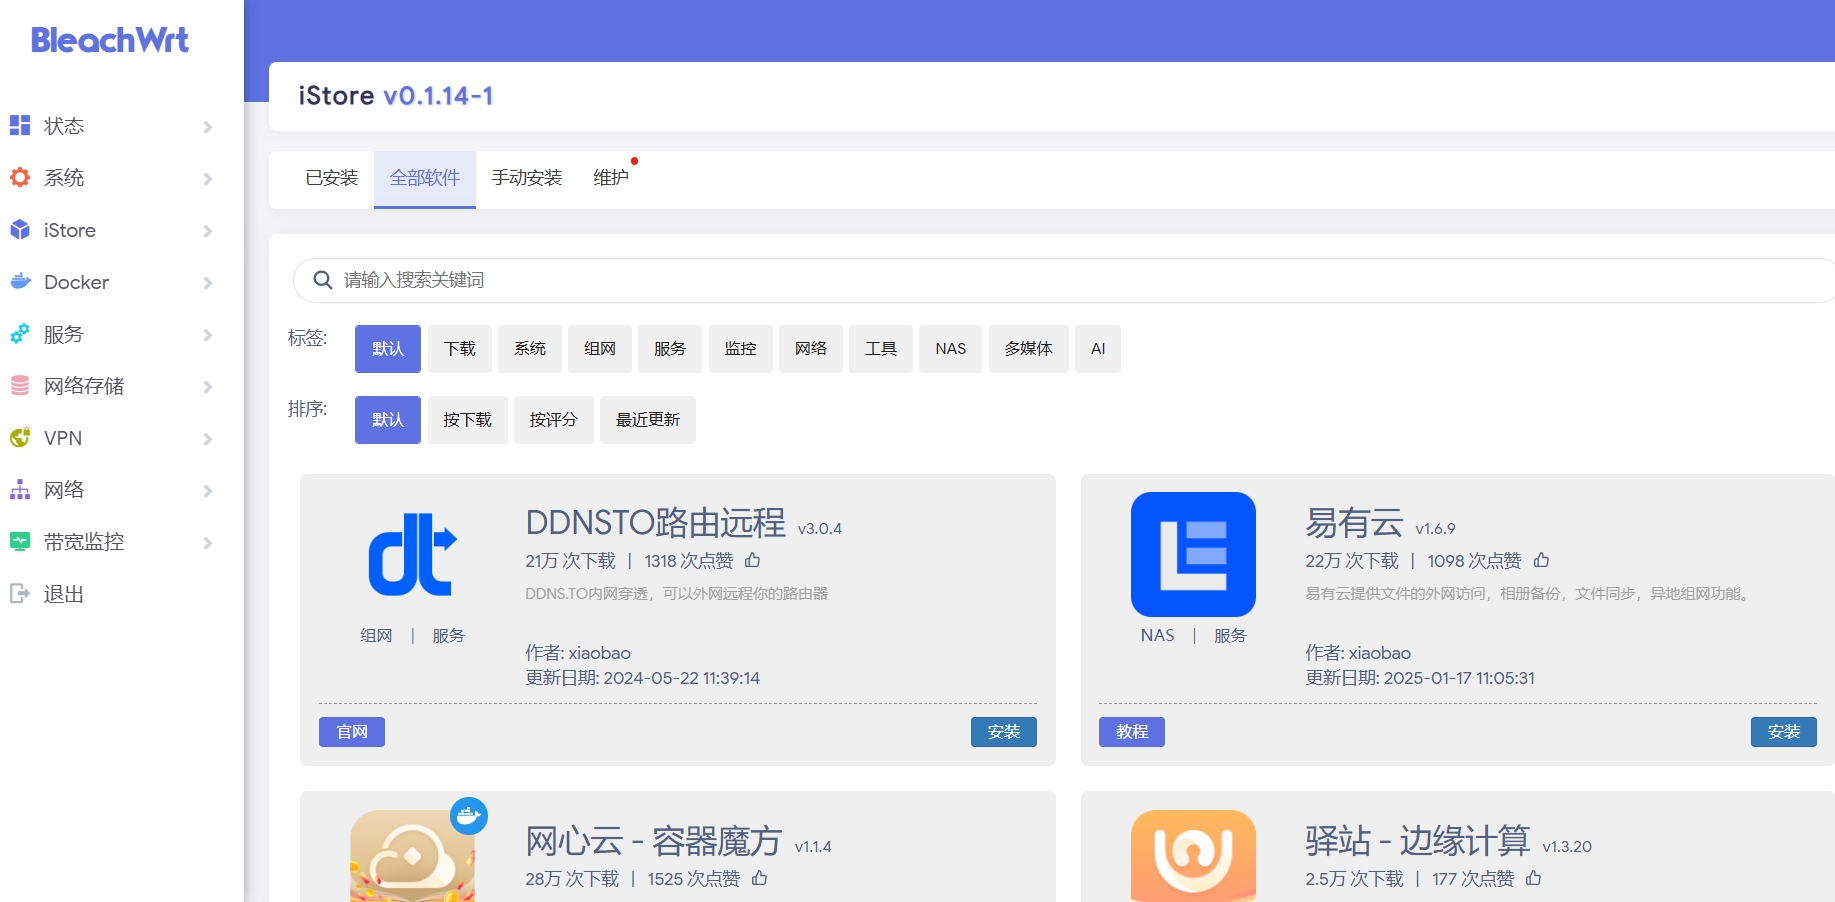Expand the 带宽监控 menu chevron
1835x902 pixels.
click(x=208, y=543)
